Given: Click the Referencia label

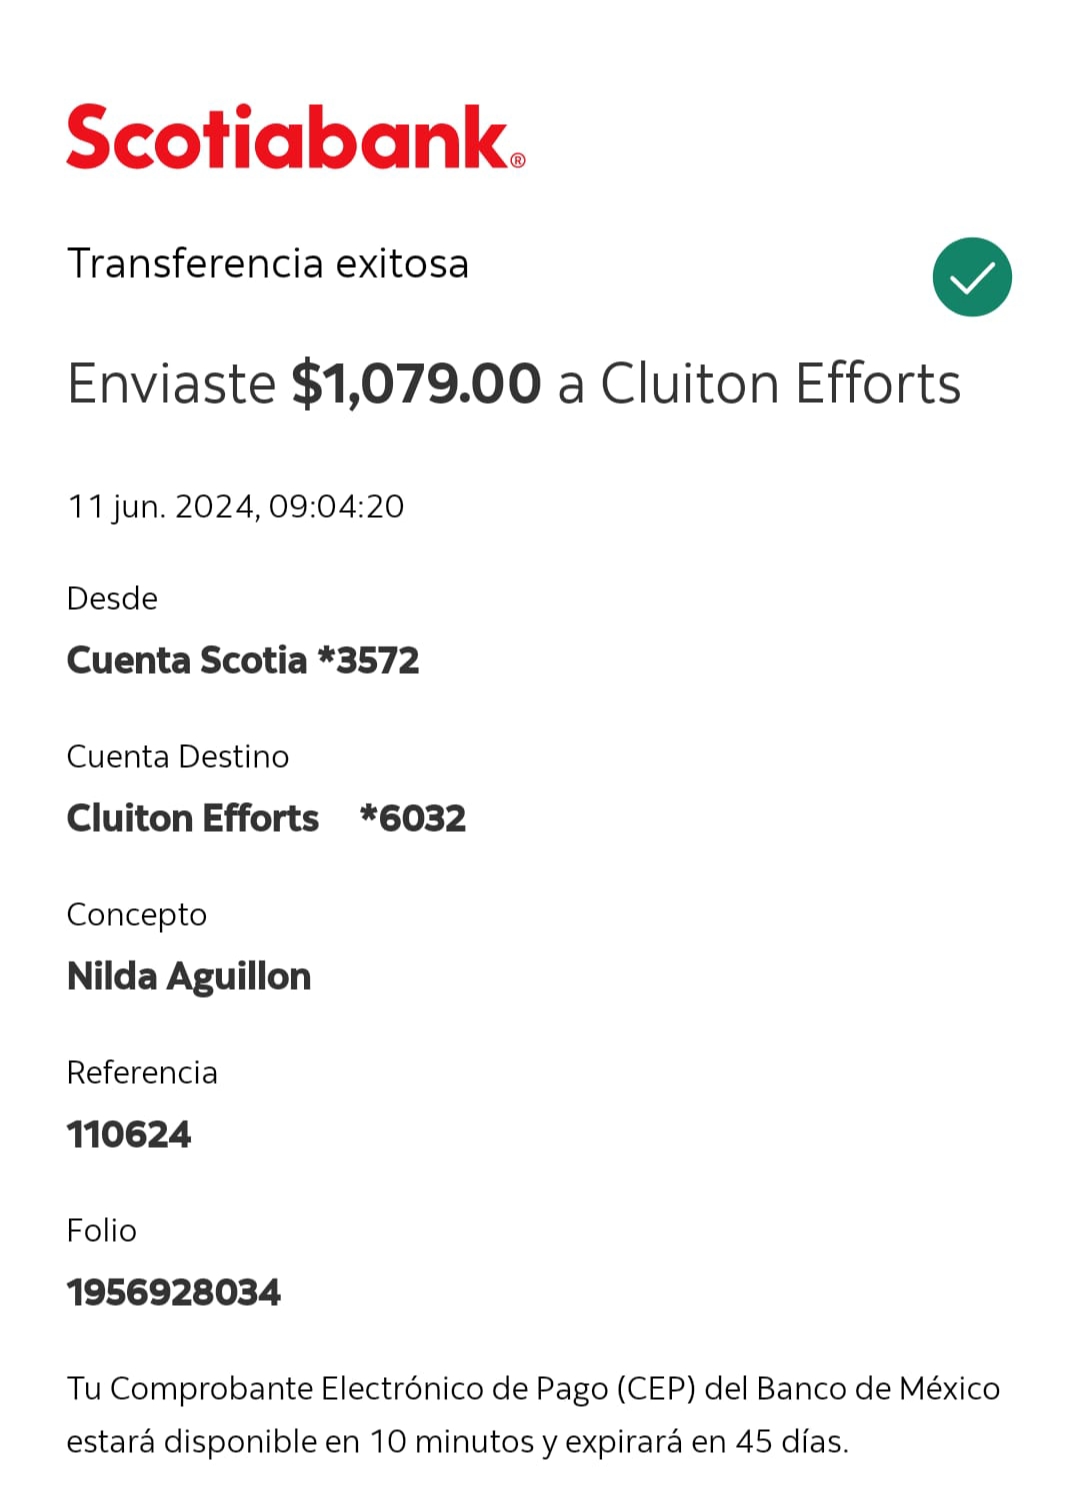Looking at the screenshot, I should coord(142,1072).
